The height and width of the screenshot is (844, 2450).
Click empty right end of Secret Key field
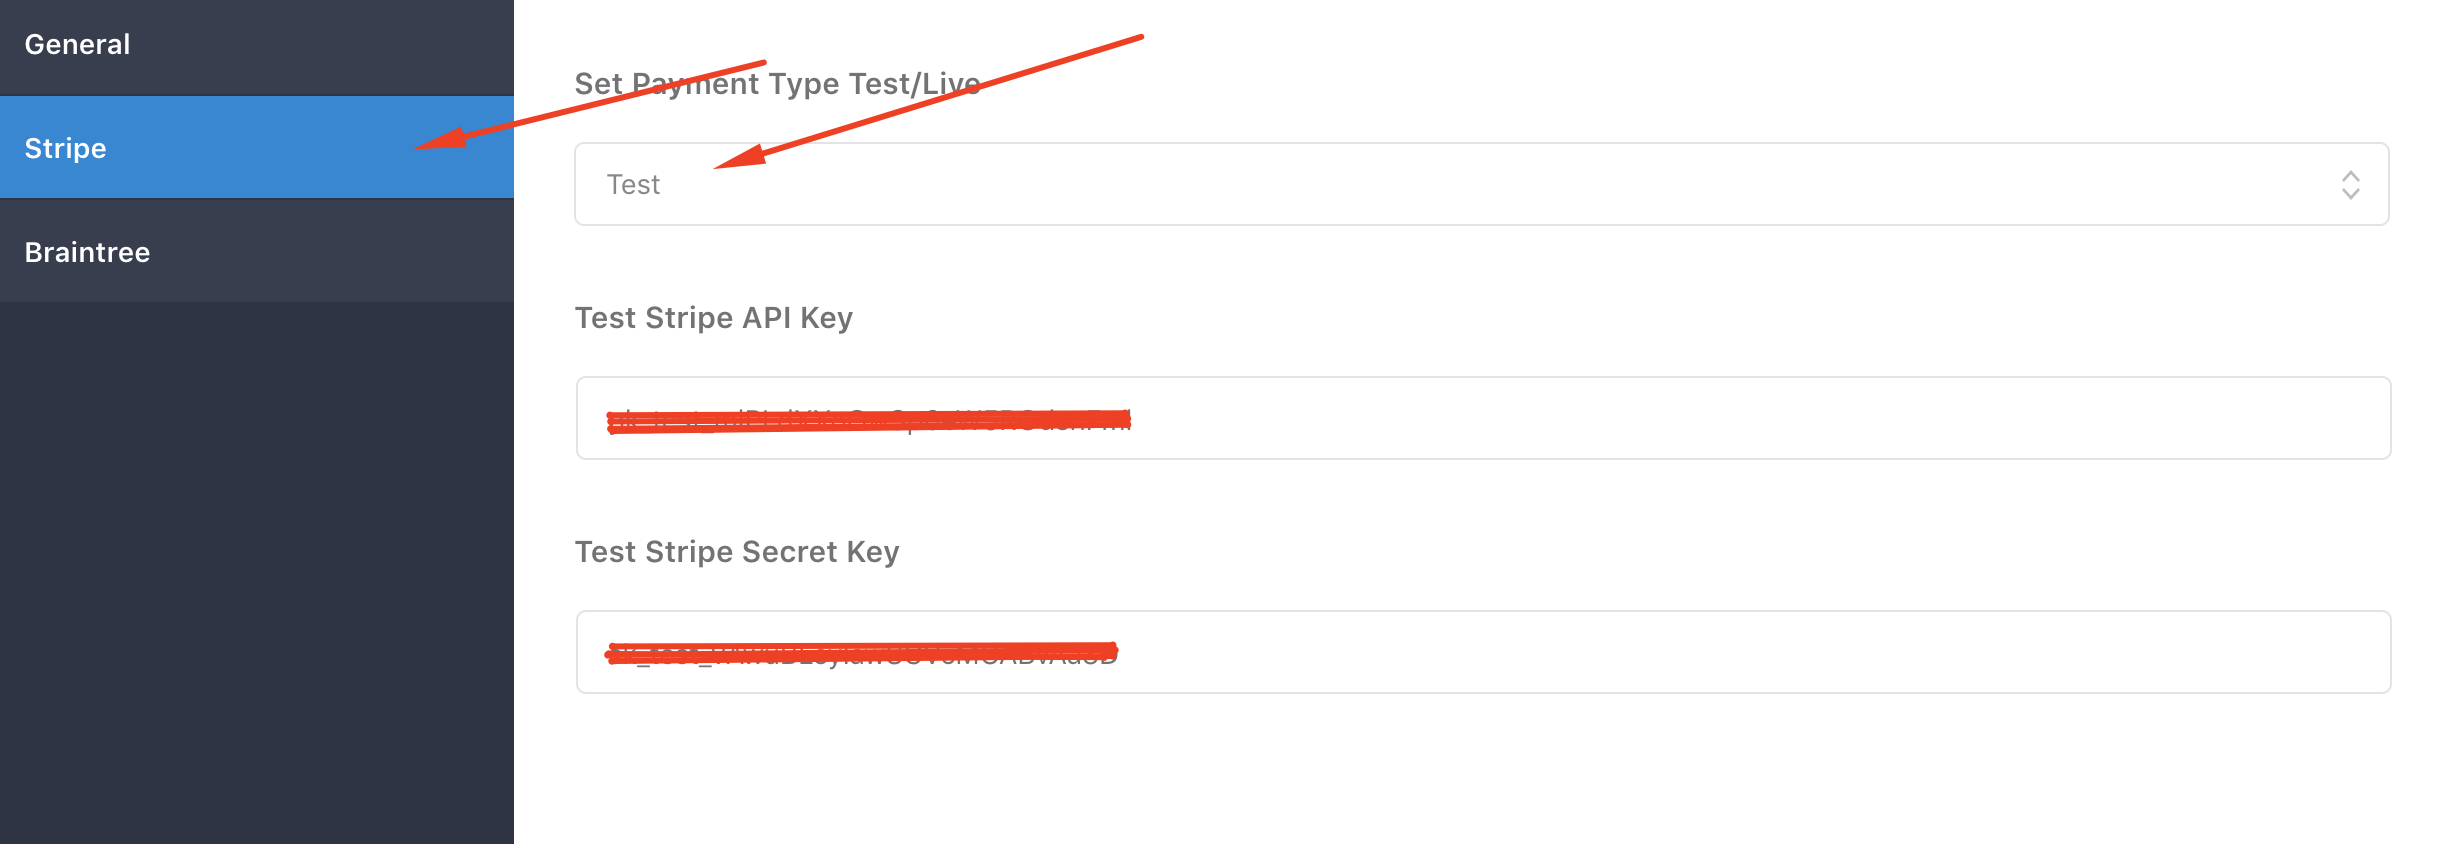coord(2250,652)
